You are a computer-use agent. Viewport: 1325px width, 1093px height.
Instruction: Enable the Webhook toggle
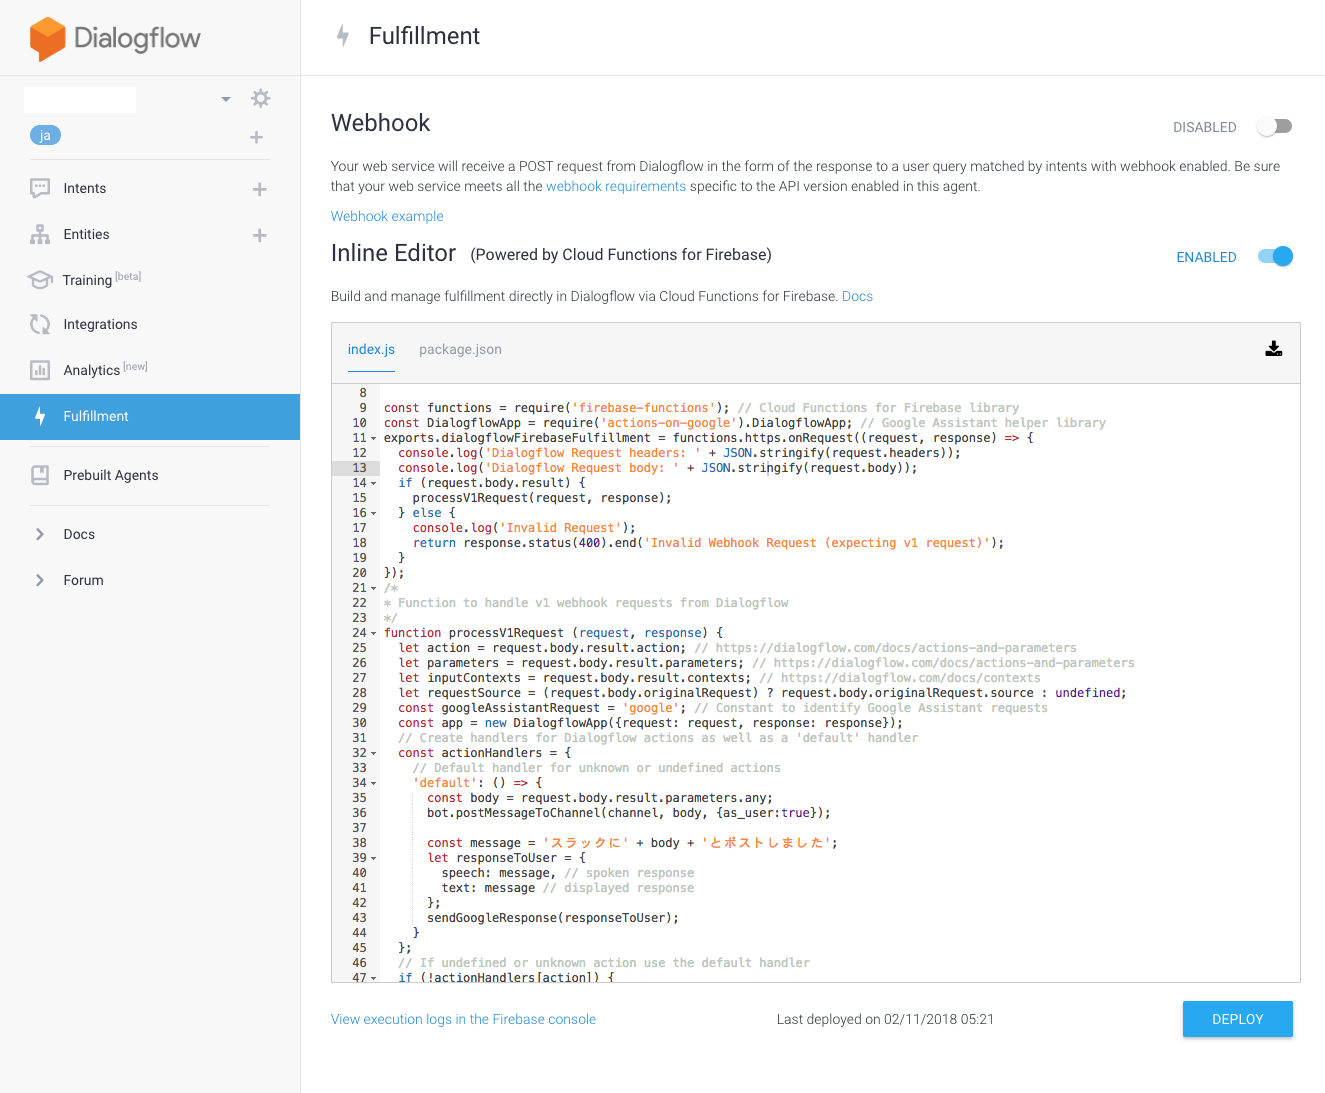(x=1275, y=127)
